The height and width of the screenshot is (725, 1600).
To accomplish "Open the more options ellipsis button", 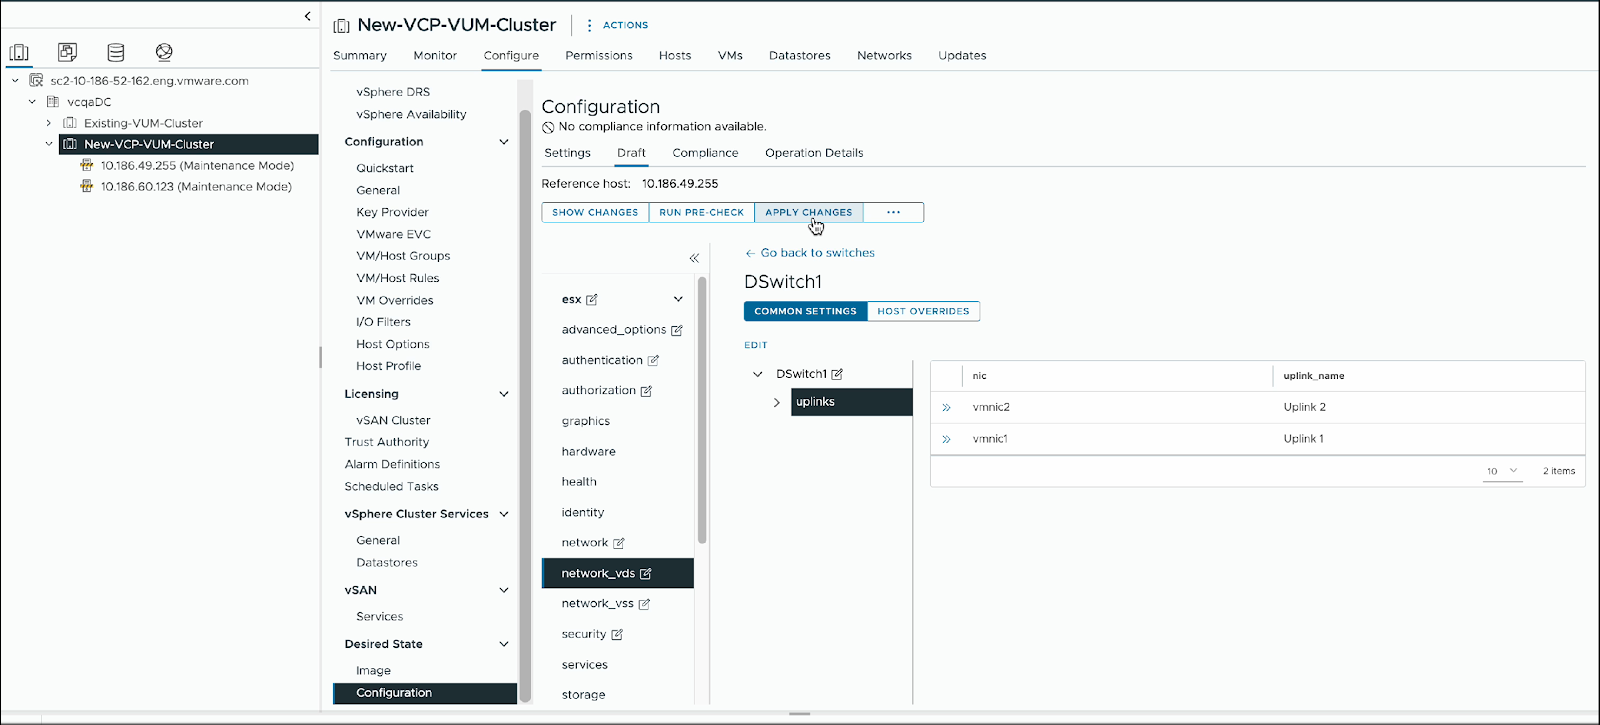I will click(x=893, y=212).
